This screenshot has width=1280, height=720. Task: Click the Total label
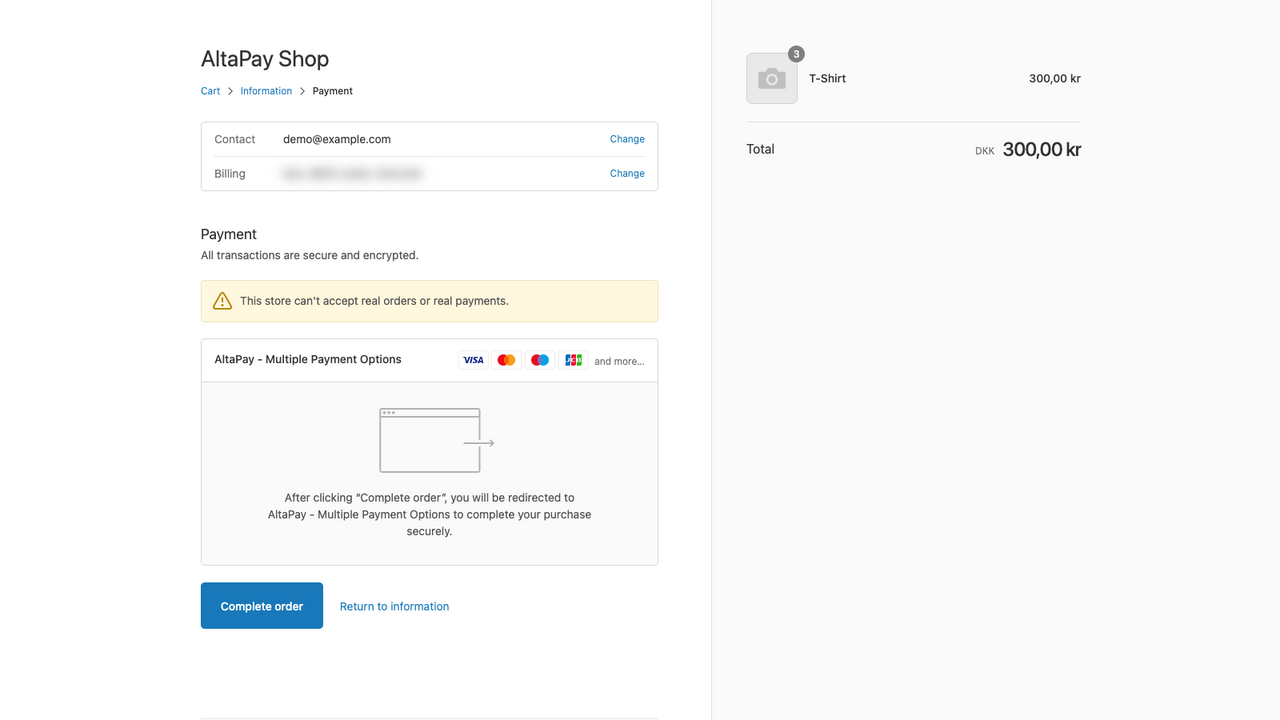760,149
